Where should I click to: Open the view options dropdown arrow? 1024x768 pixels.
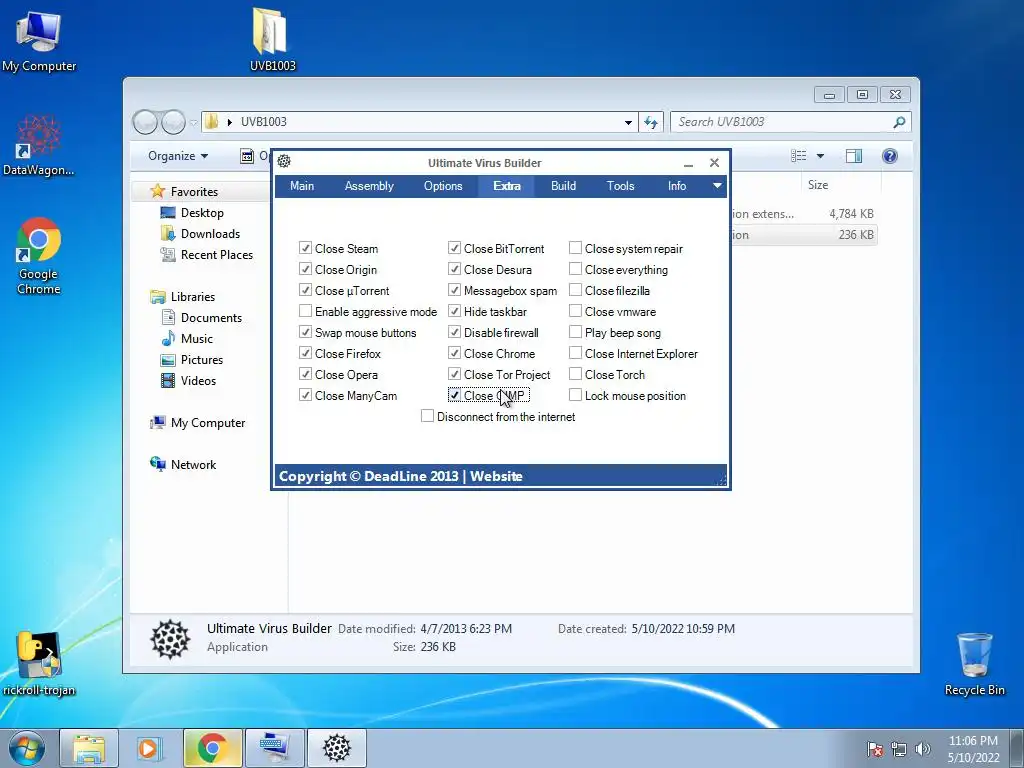coord(820,156)
